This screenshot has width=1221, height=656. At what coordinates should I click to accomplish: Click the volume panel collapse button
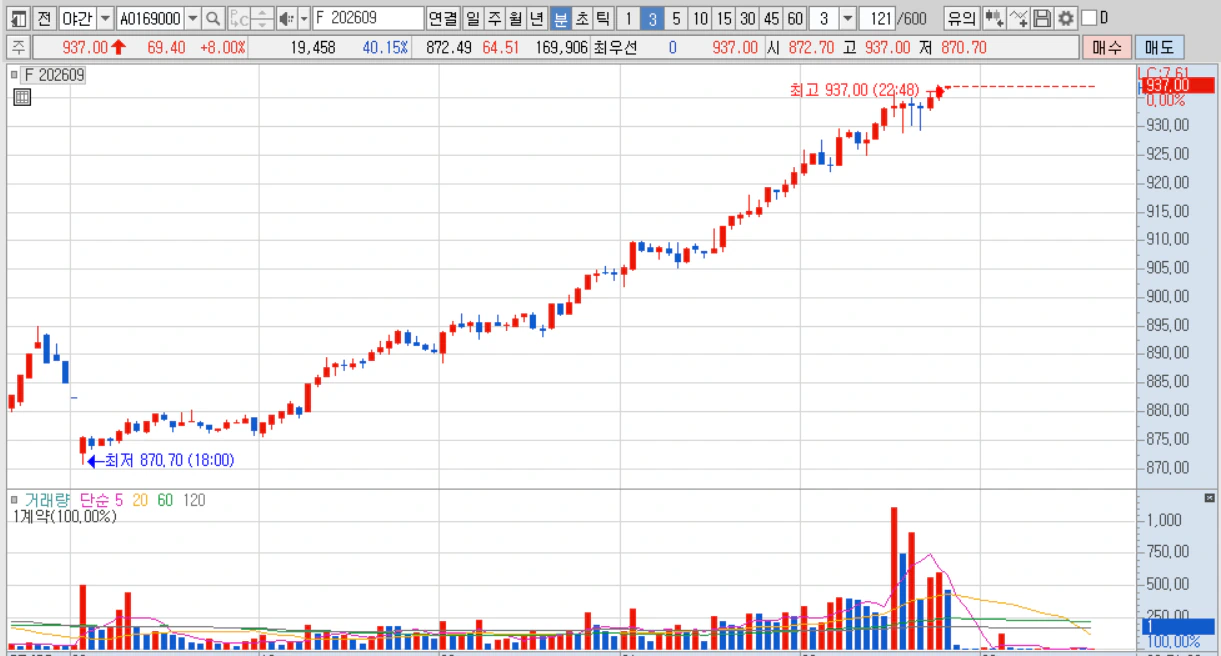tap(1209, 498)
